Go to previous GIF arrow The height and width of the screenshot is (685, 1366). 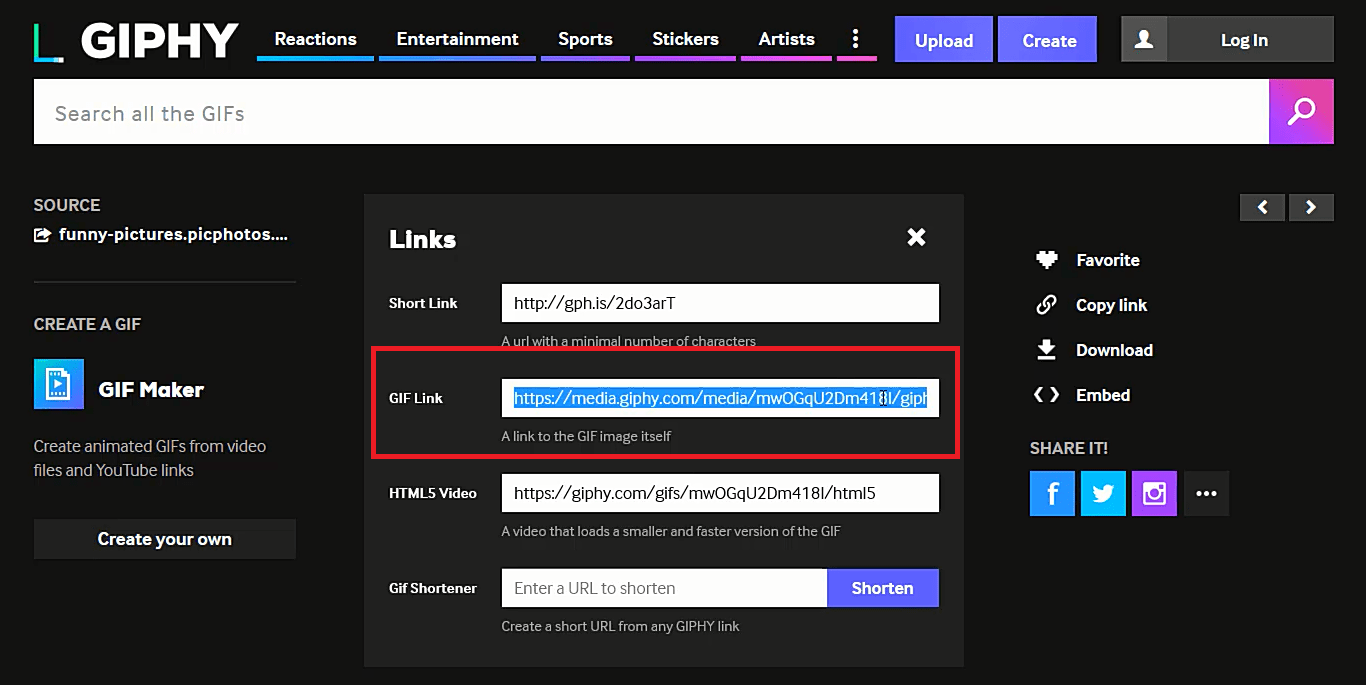[x=1263, y=207]
